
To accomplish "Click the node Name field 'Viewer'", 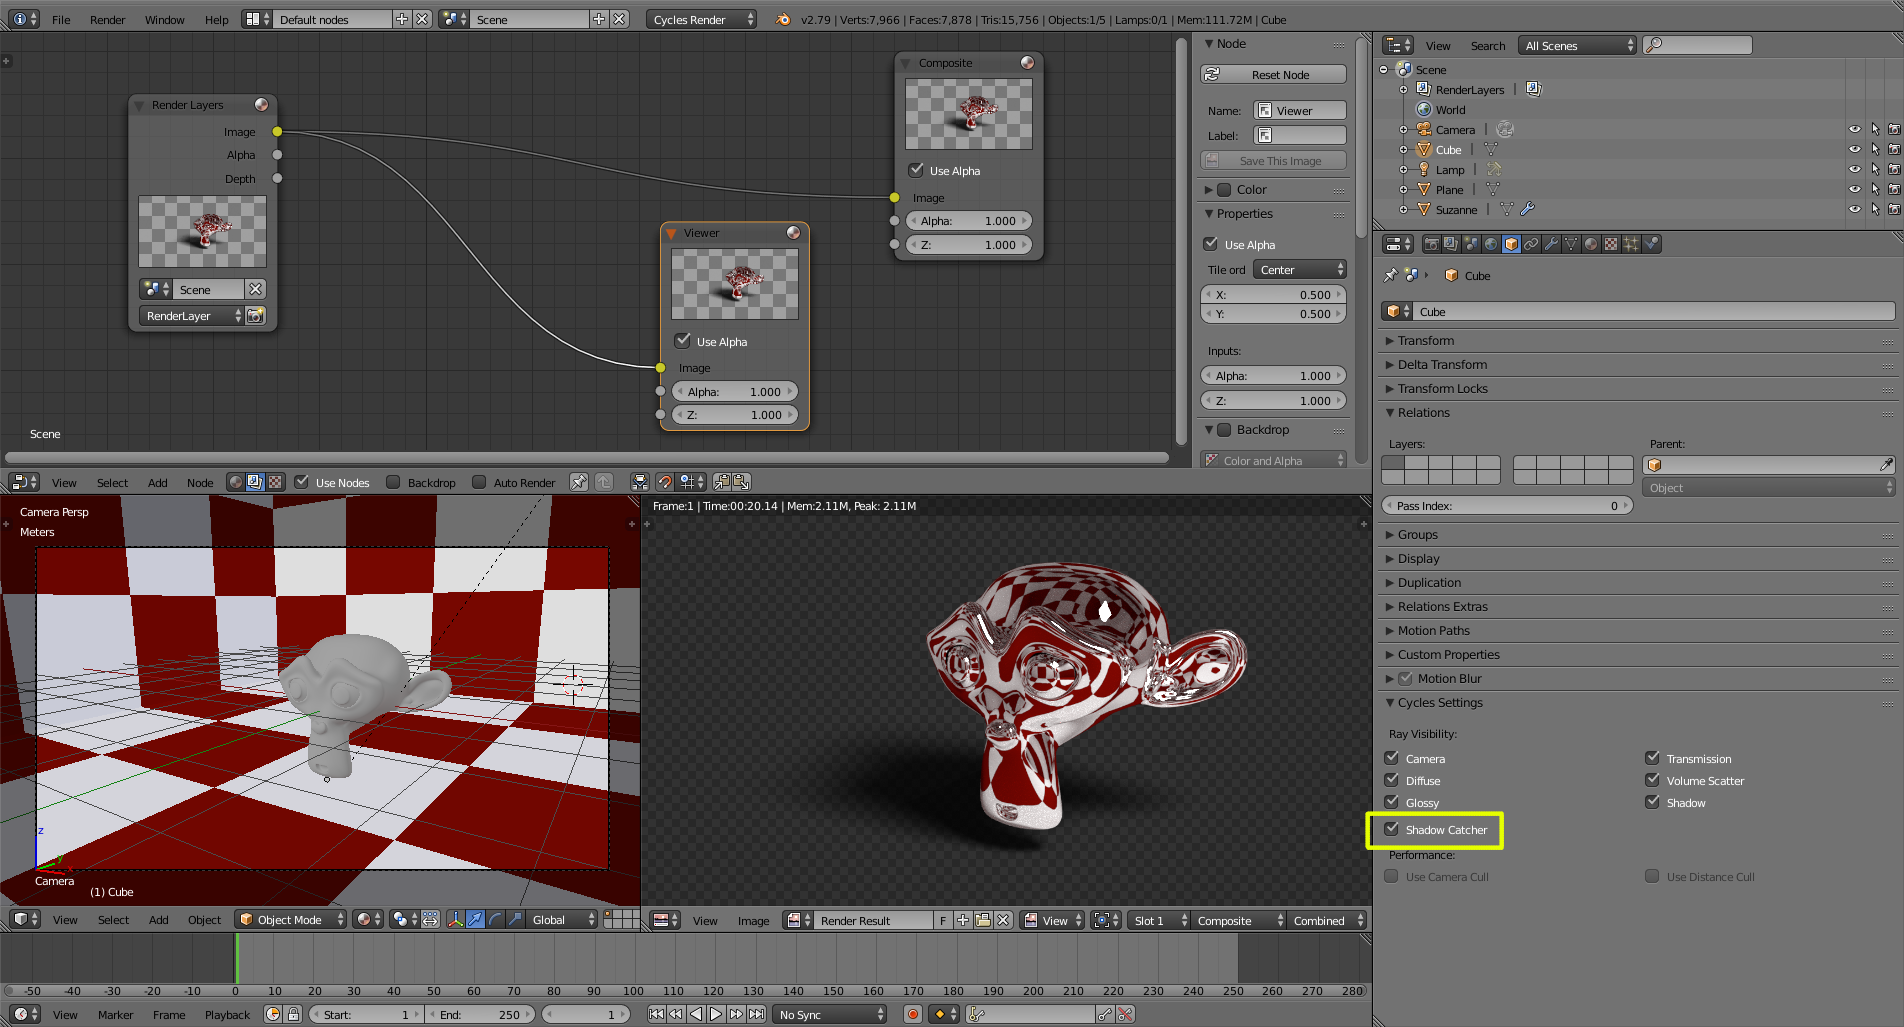I will point(1300,111).
